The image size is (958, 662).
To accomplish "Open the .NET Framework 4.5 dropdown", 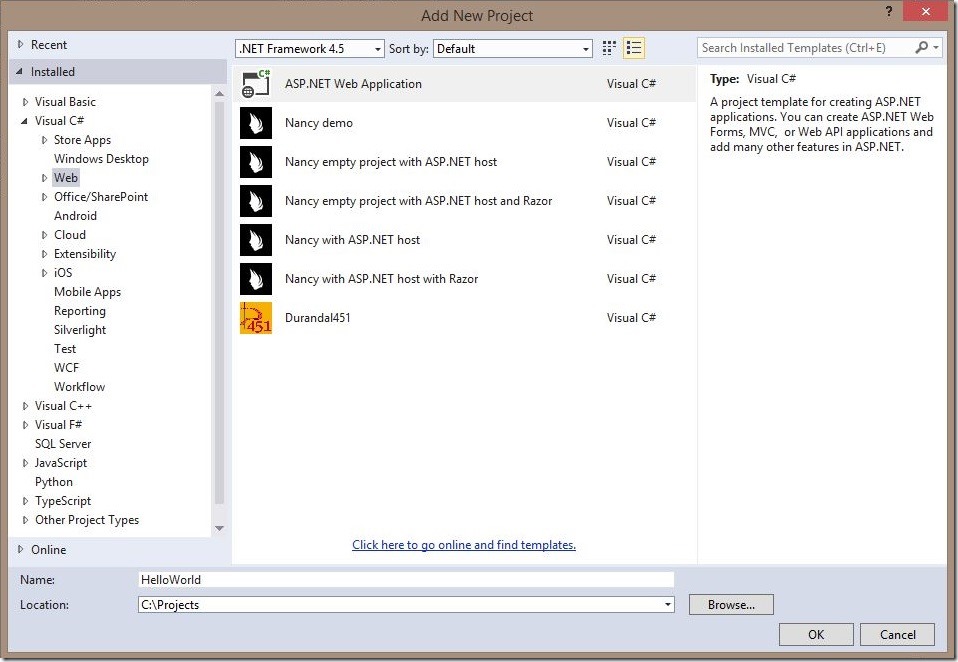I will pyautogui.click(x=310, y=49).
